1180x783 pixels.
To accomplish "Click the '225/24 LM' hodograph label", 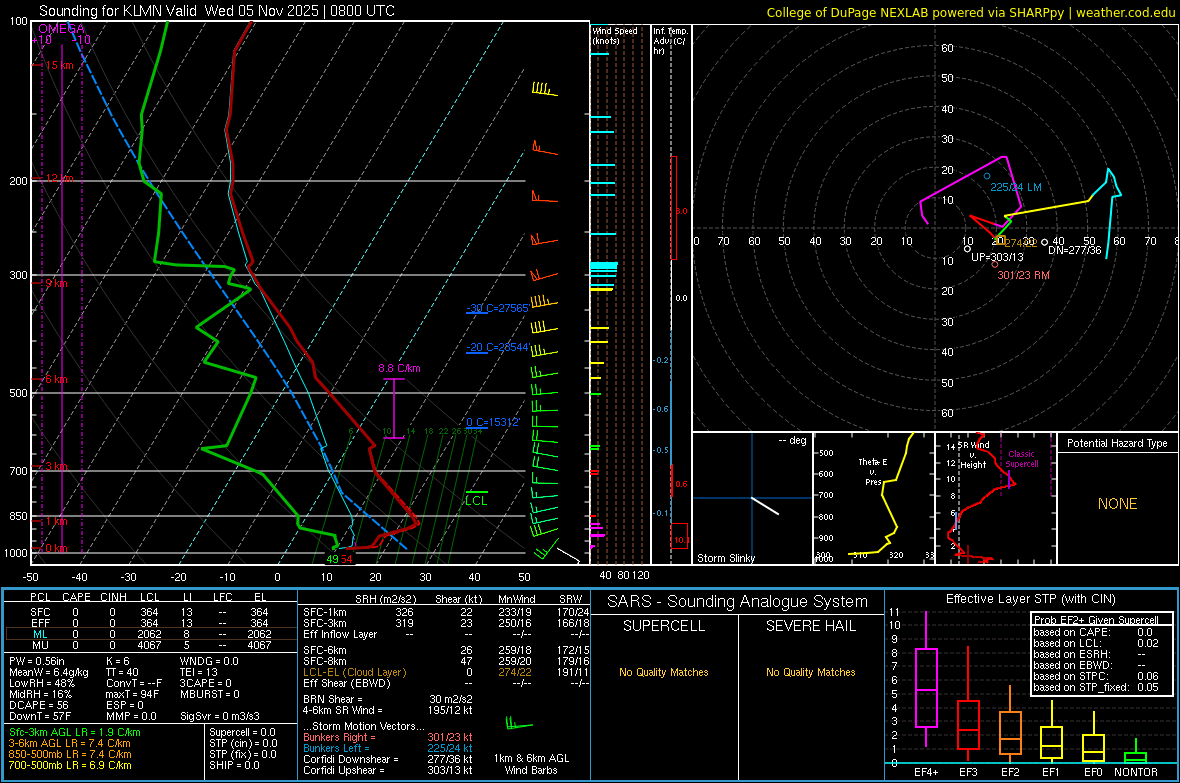I will (1015, 187).
